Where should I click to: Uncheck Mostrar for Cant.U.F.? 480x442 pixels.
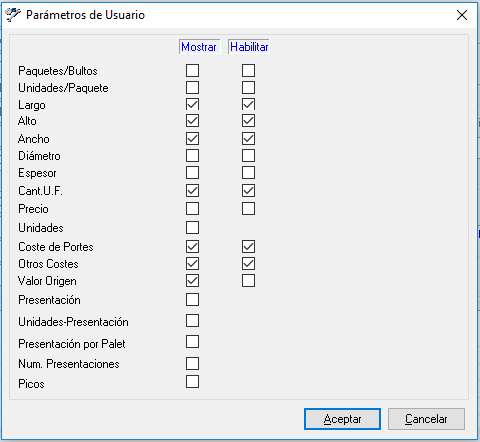click(x=193, y=191)
